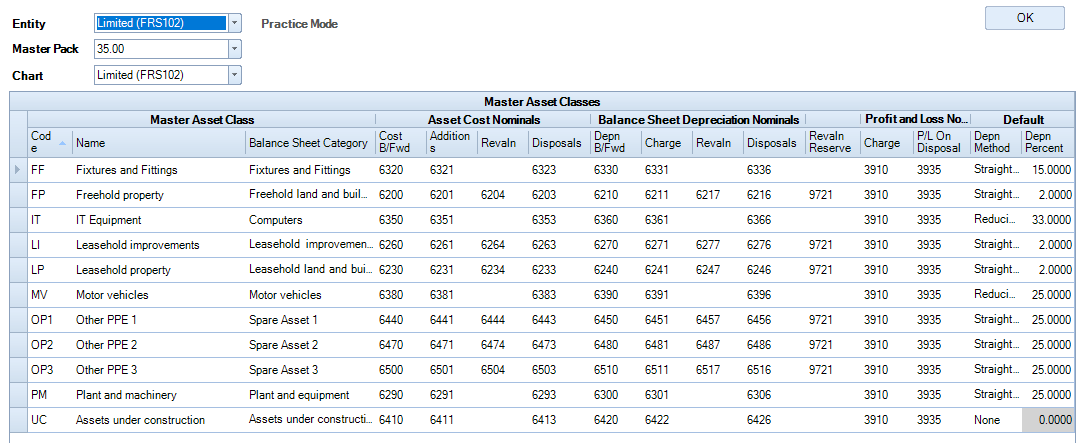Click the depreciation disposals value 6396
The image size is (1080, 443).
coord(774,295)
